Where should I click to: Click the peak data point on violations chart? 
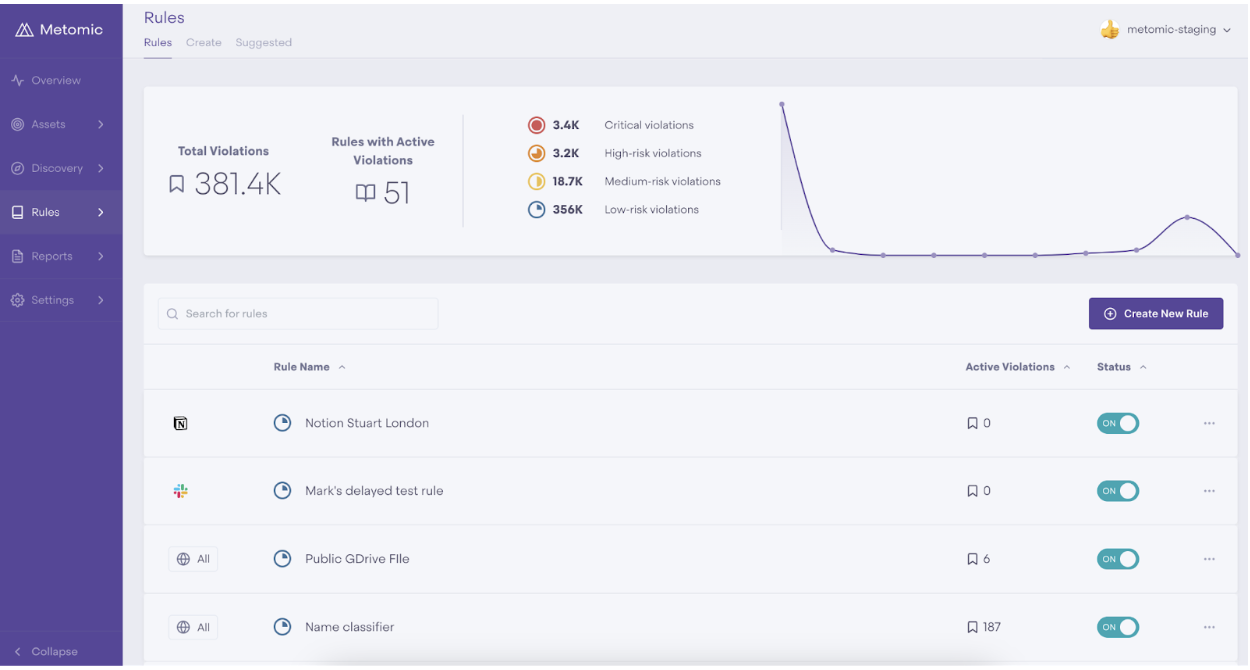[x=782, y=104]
